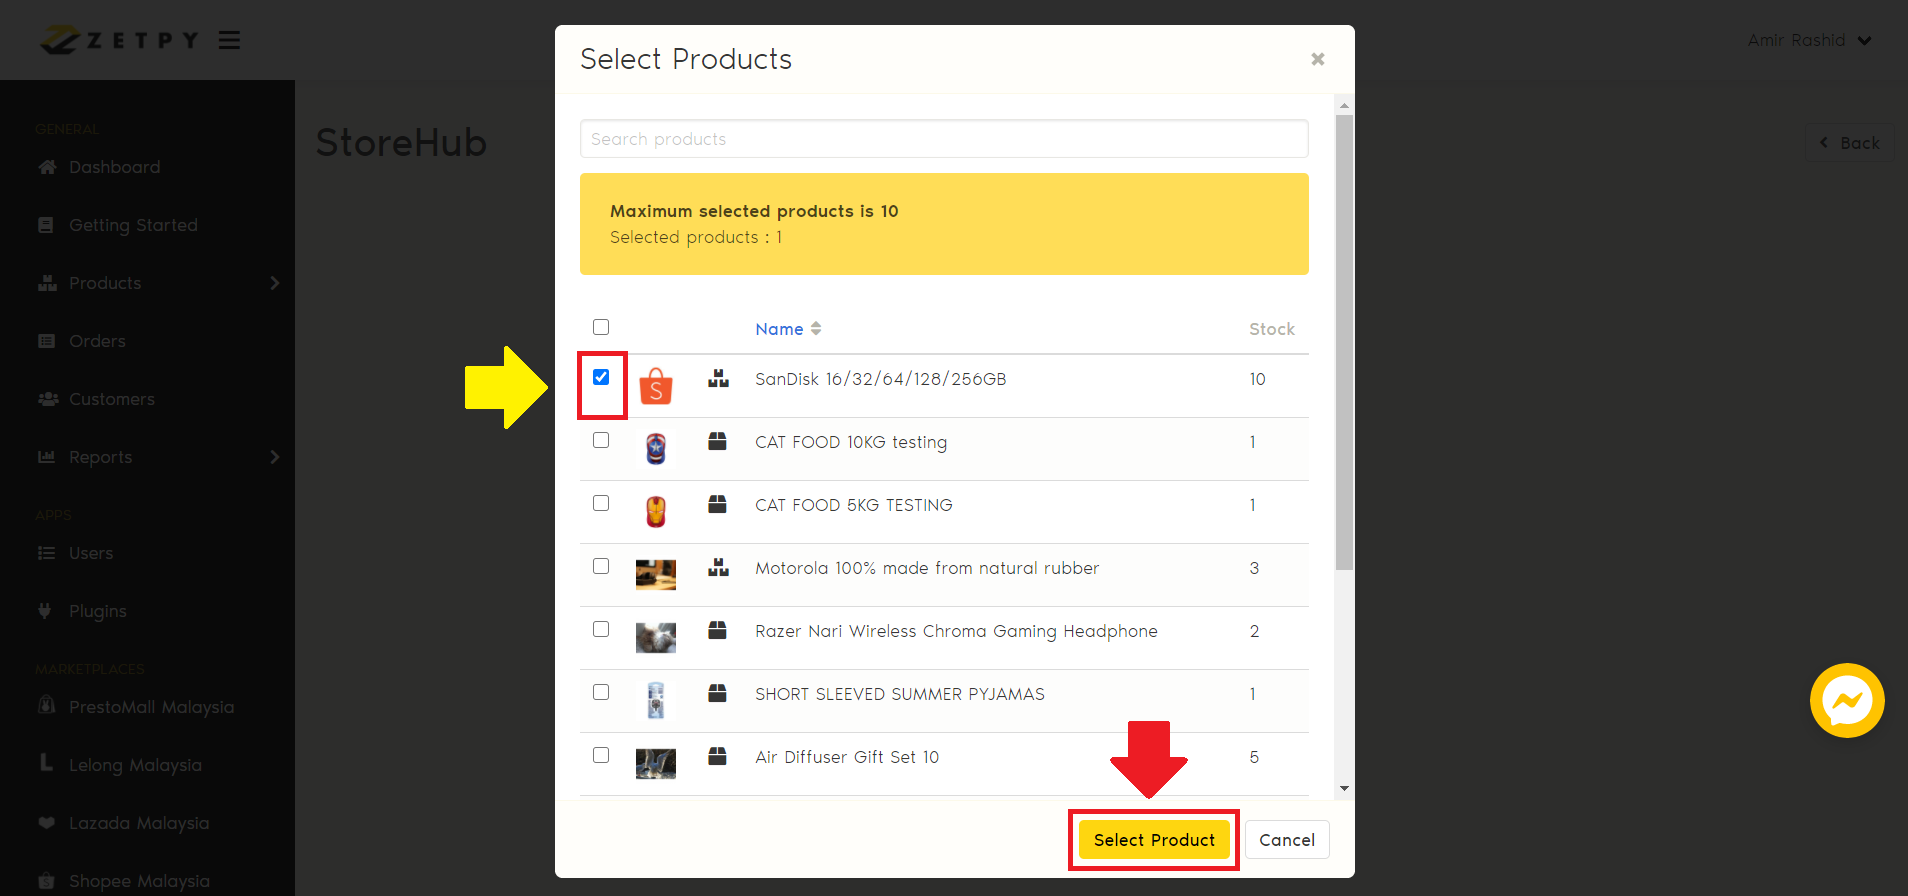Open the Amir Rashid user dropdown
The width and height of the screenshot is (1908, 896).
tap(1809, 40)
